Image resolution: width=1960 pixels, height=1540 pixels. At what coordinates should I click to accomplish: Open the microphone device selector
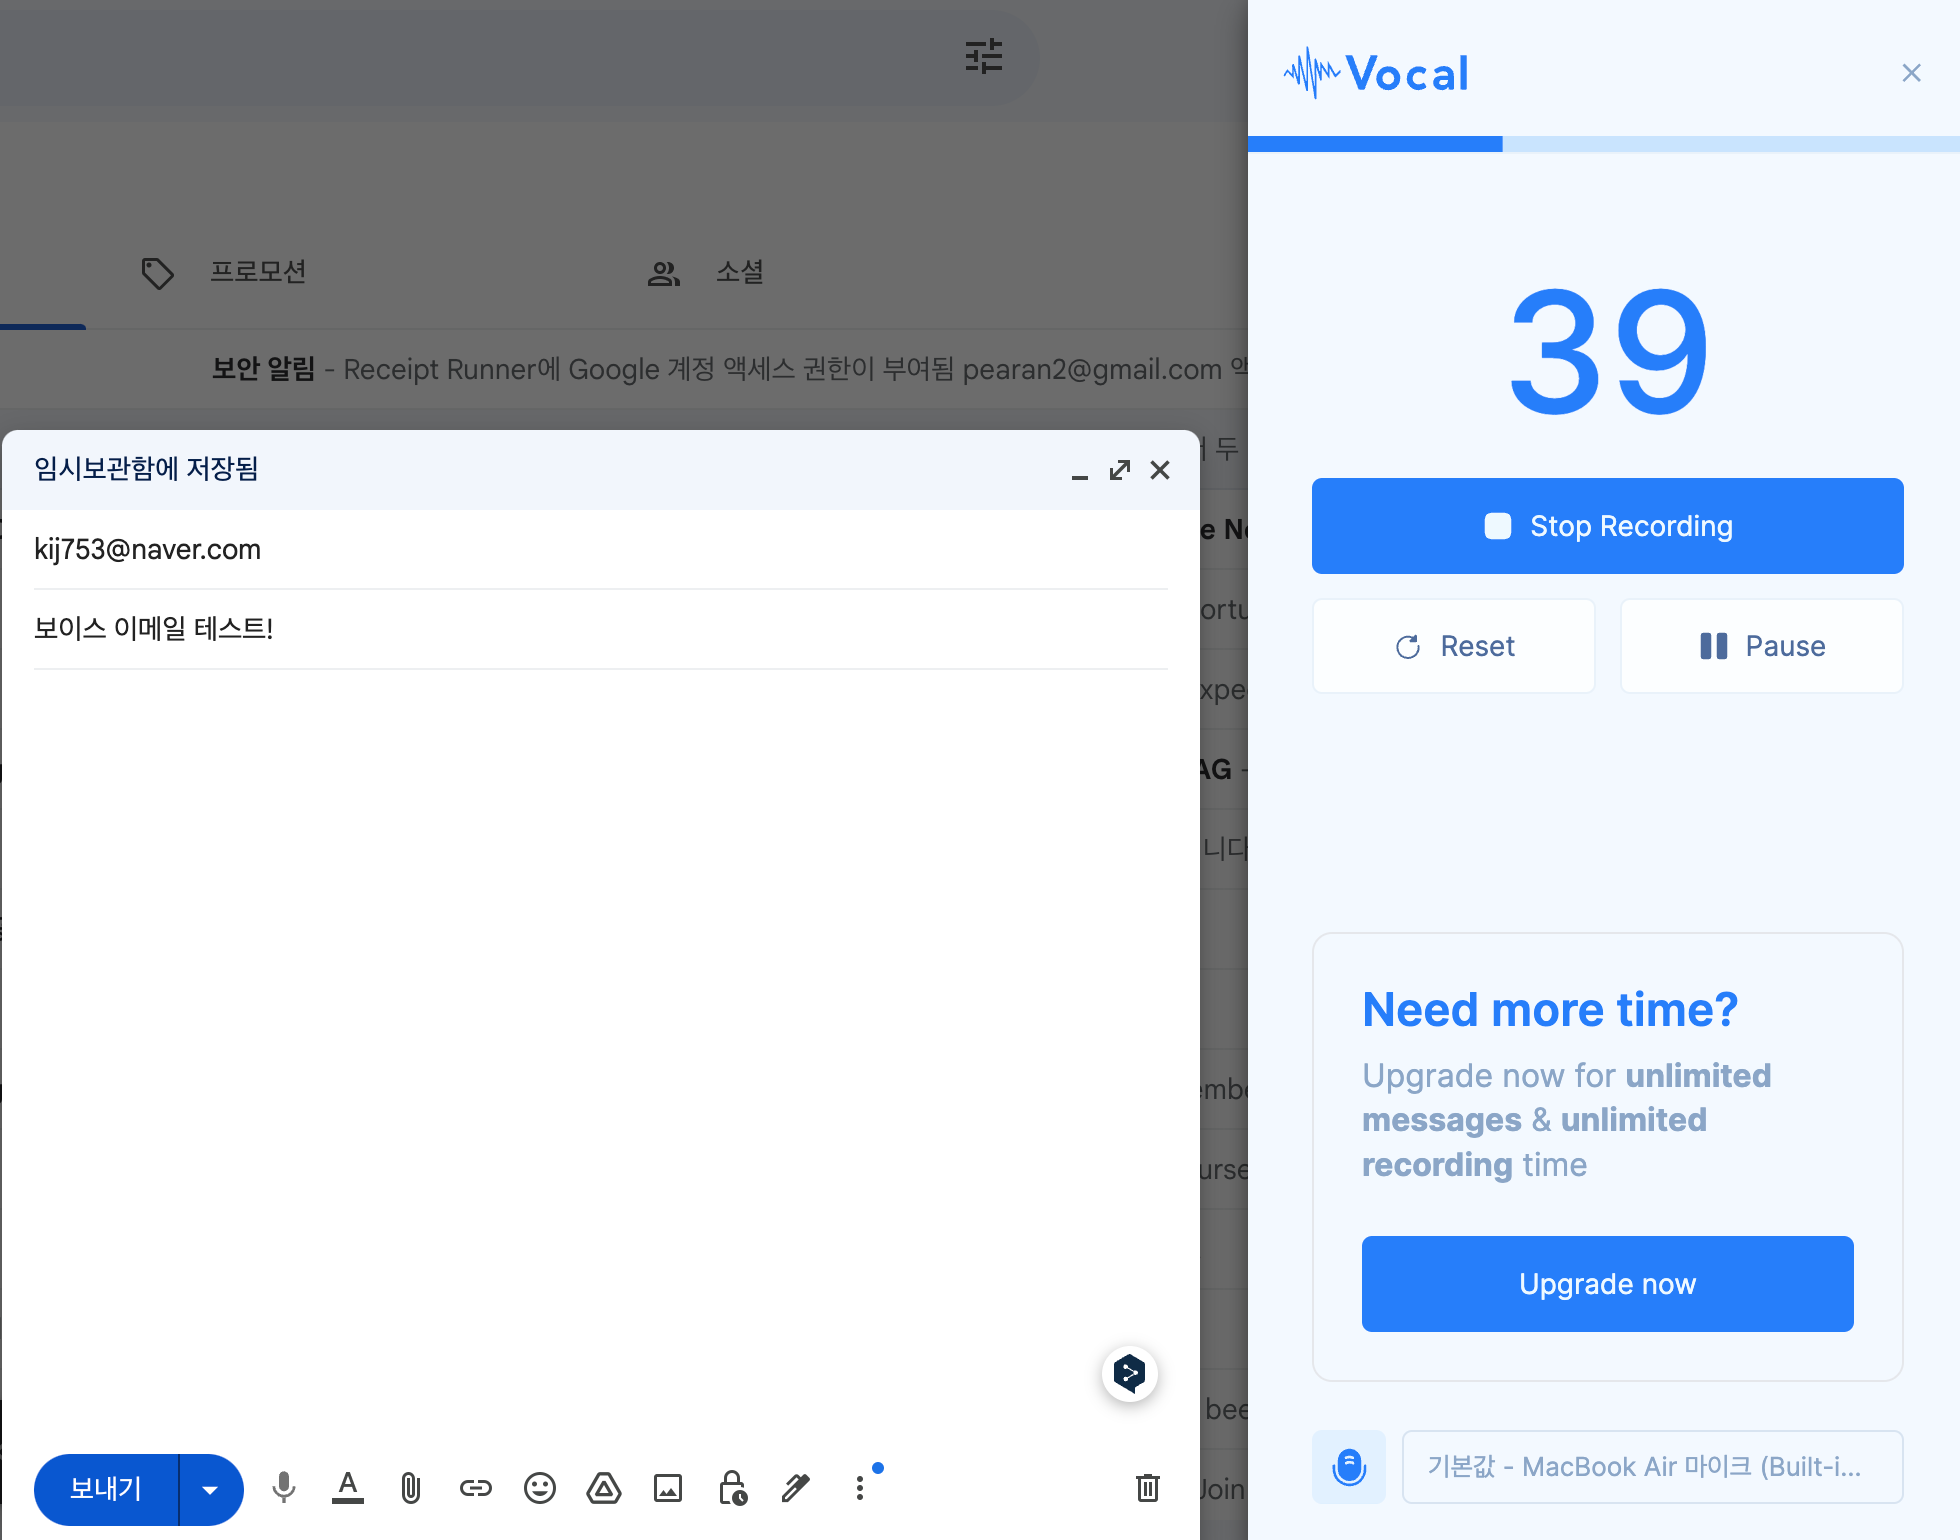[x=1652, y=1467]
